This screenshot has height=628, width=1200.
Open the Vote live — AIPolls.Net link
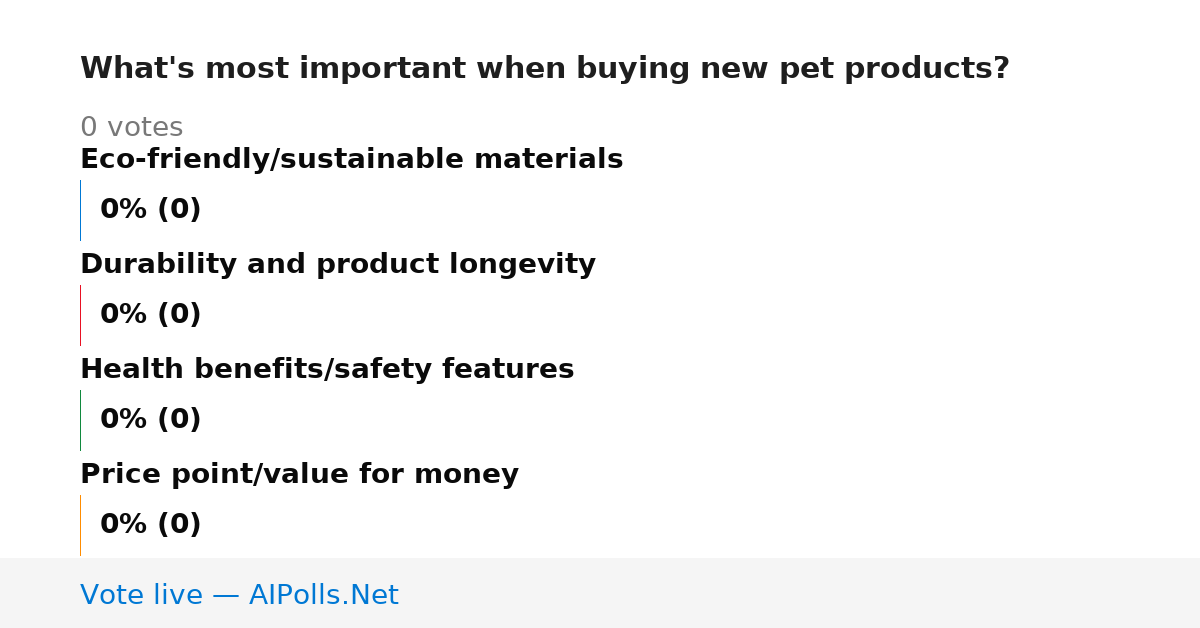point(239,595)
